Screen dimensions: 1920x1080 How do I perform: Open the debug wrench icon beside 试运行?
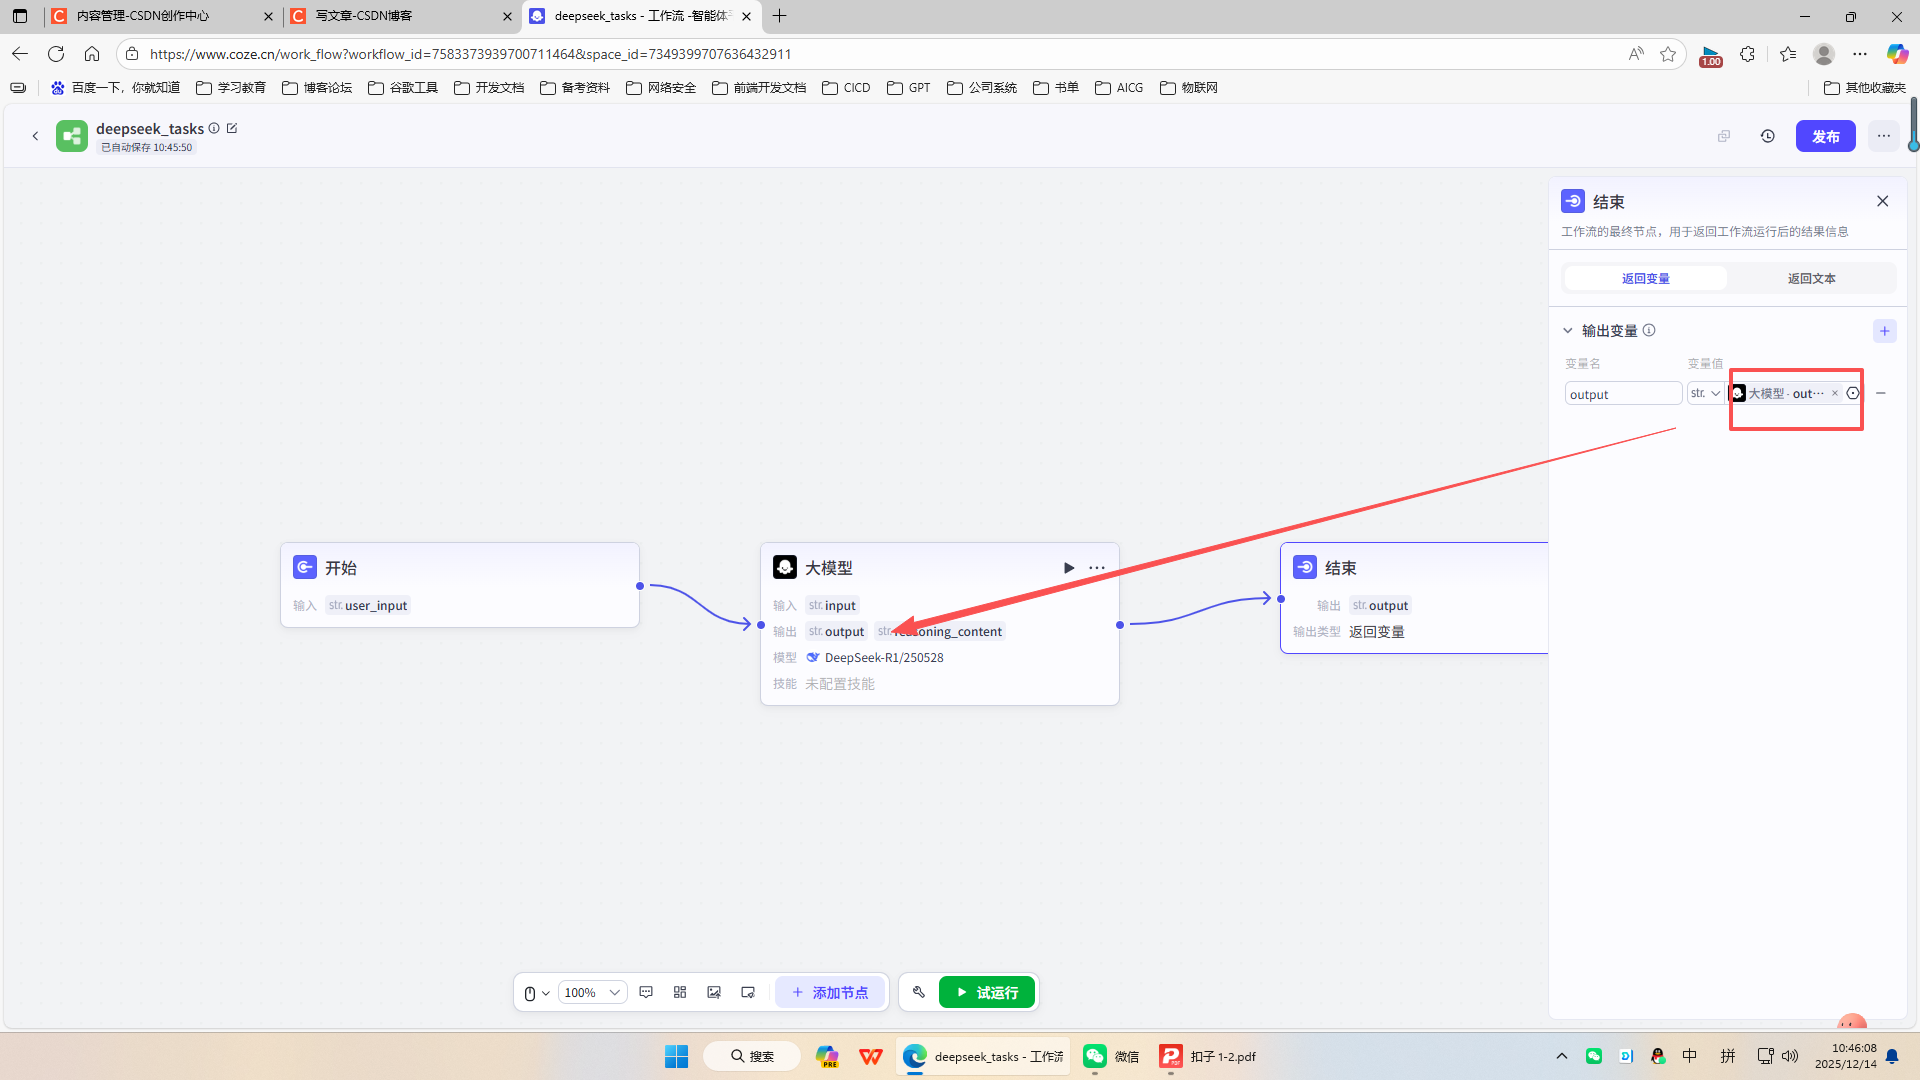[x=919, y=992]
